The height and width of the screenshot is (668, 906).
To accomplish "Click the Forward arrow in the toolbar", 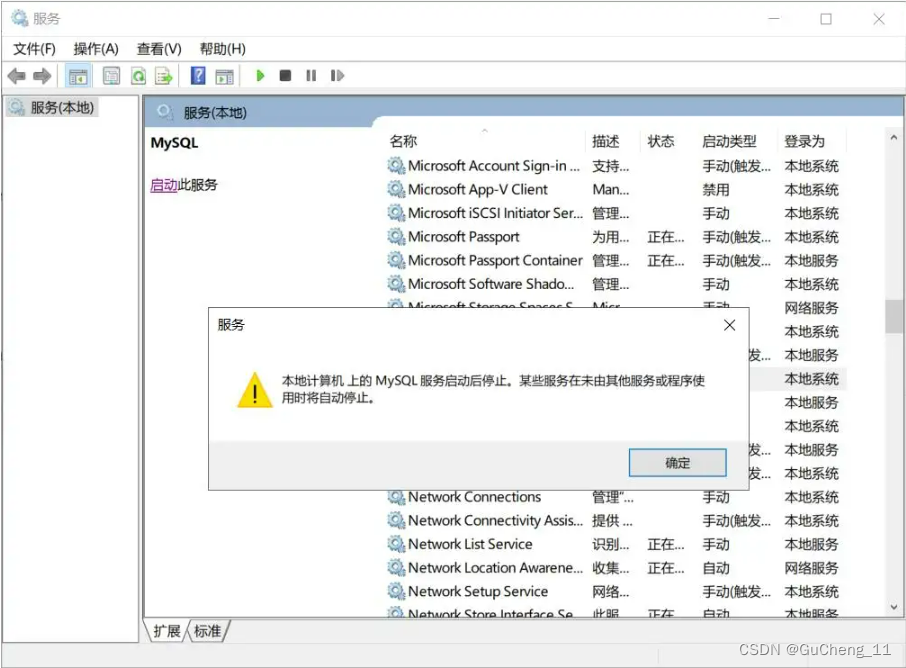I will pyautogui.click(x=42, y=76).
